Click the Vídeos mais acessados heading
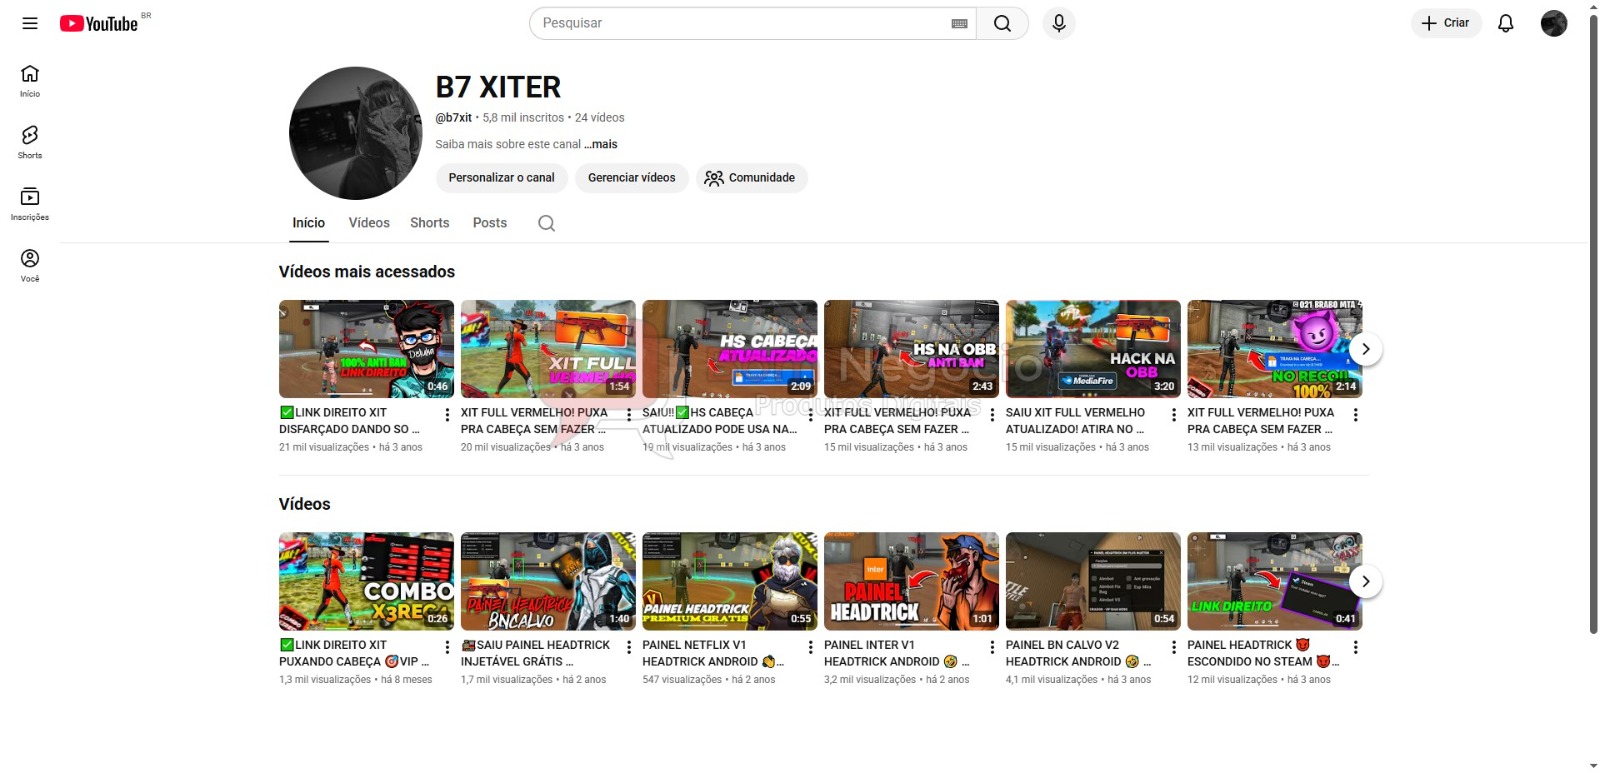This screenshot has width=1600, height=773. coord(367,272)
